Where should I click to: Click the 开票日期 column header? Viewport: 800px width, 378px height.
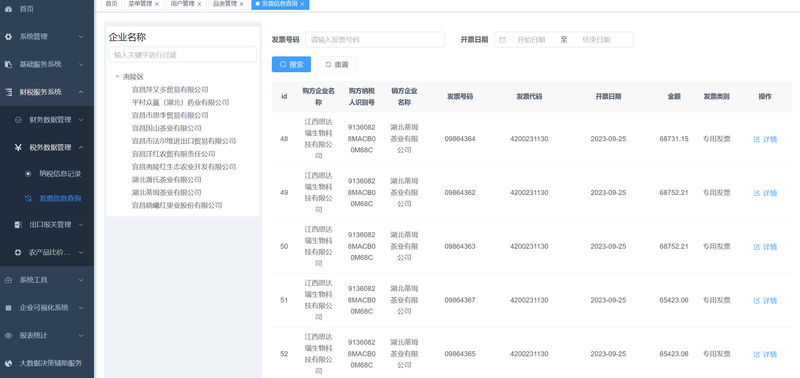608,96
